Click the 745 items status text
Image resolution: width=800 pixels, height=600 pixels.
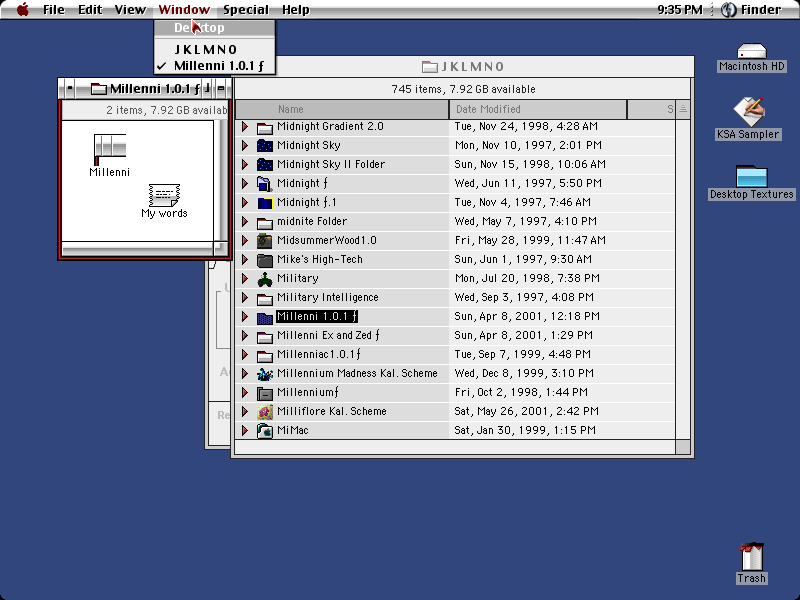click(463, 89)
